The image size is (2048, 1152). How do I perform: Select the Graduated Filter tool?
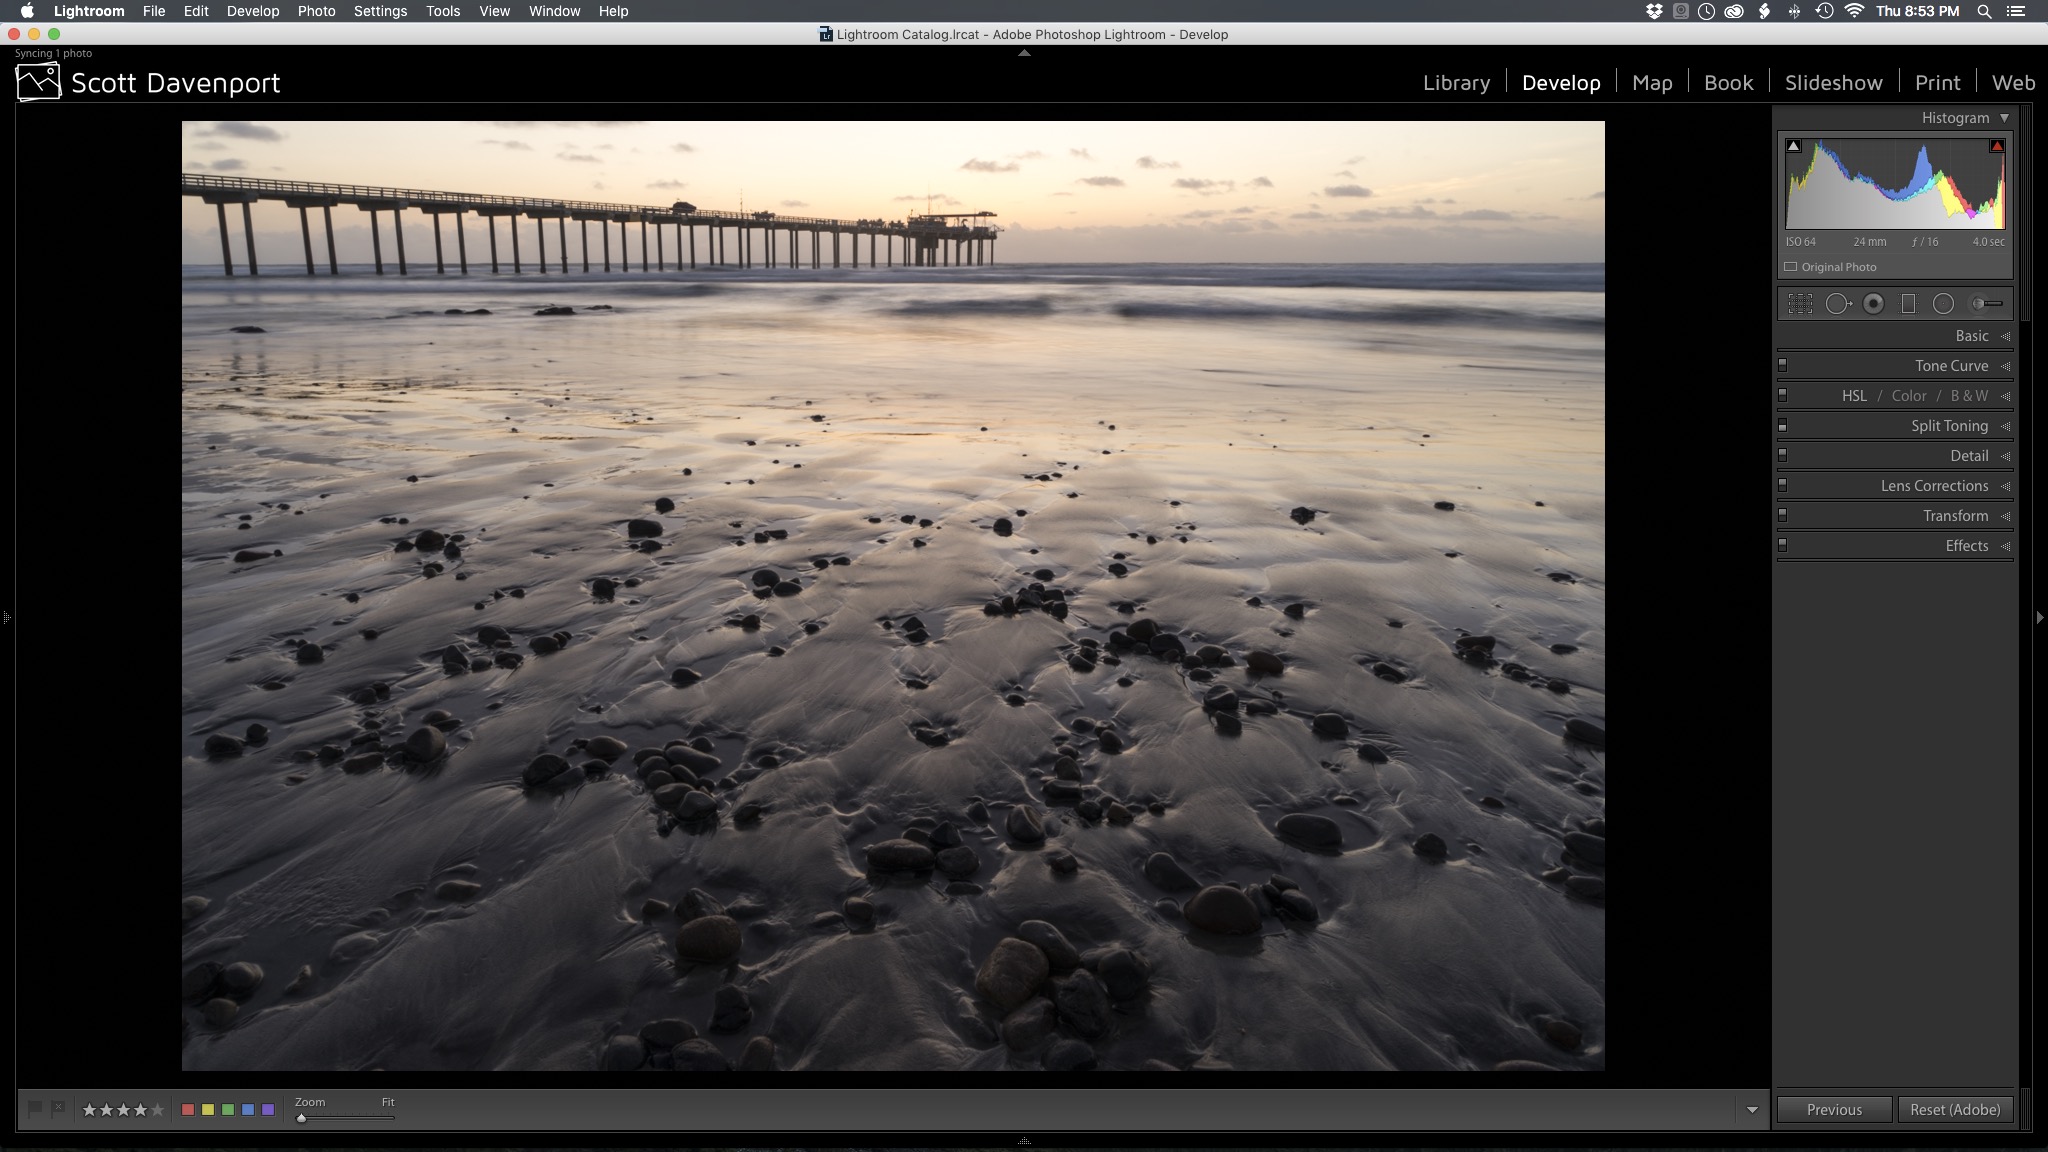[x=1908, y=304]
